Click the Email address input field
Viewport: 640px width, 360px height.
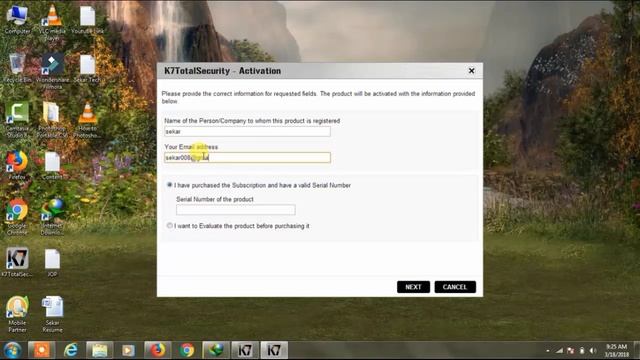pos(247,158)
